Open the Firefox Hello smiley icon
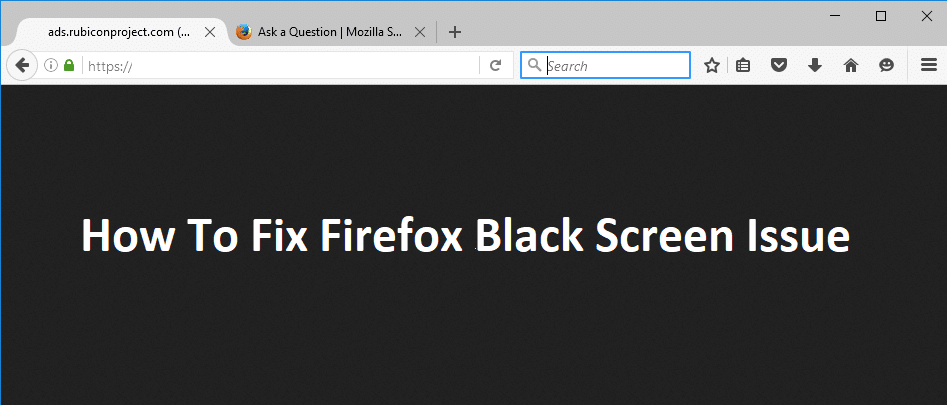 886,66
